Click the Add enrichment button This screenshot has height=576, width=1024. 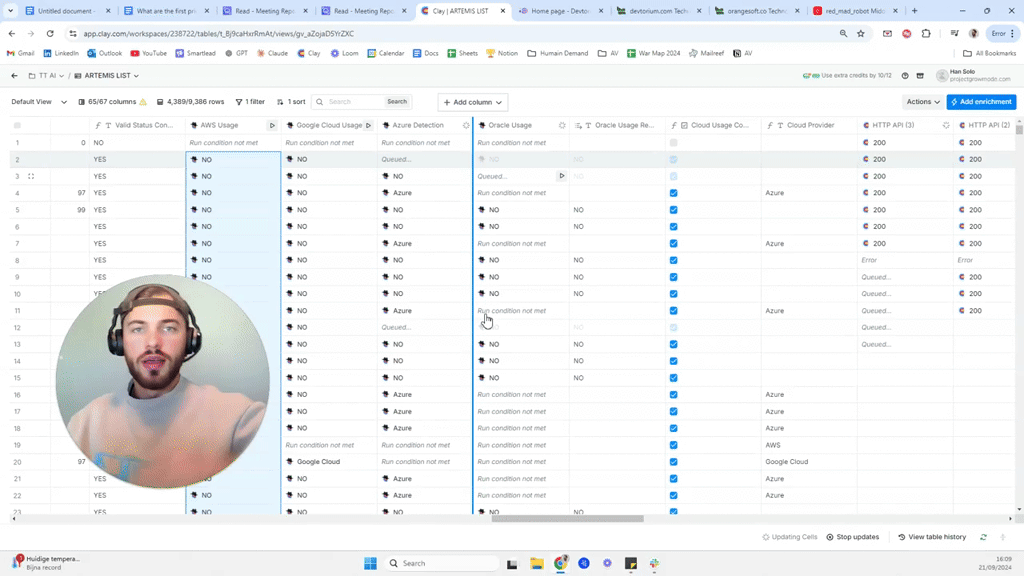(981, 102)
